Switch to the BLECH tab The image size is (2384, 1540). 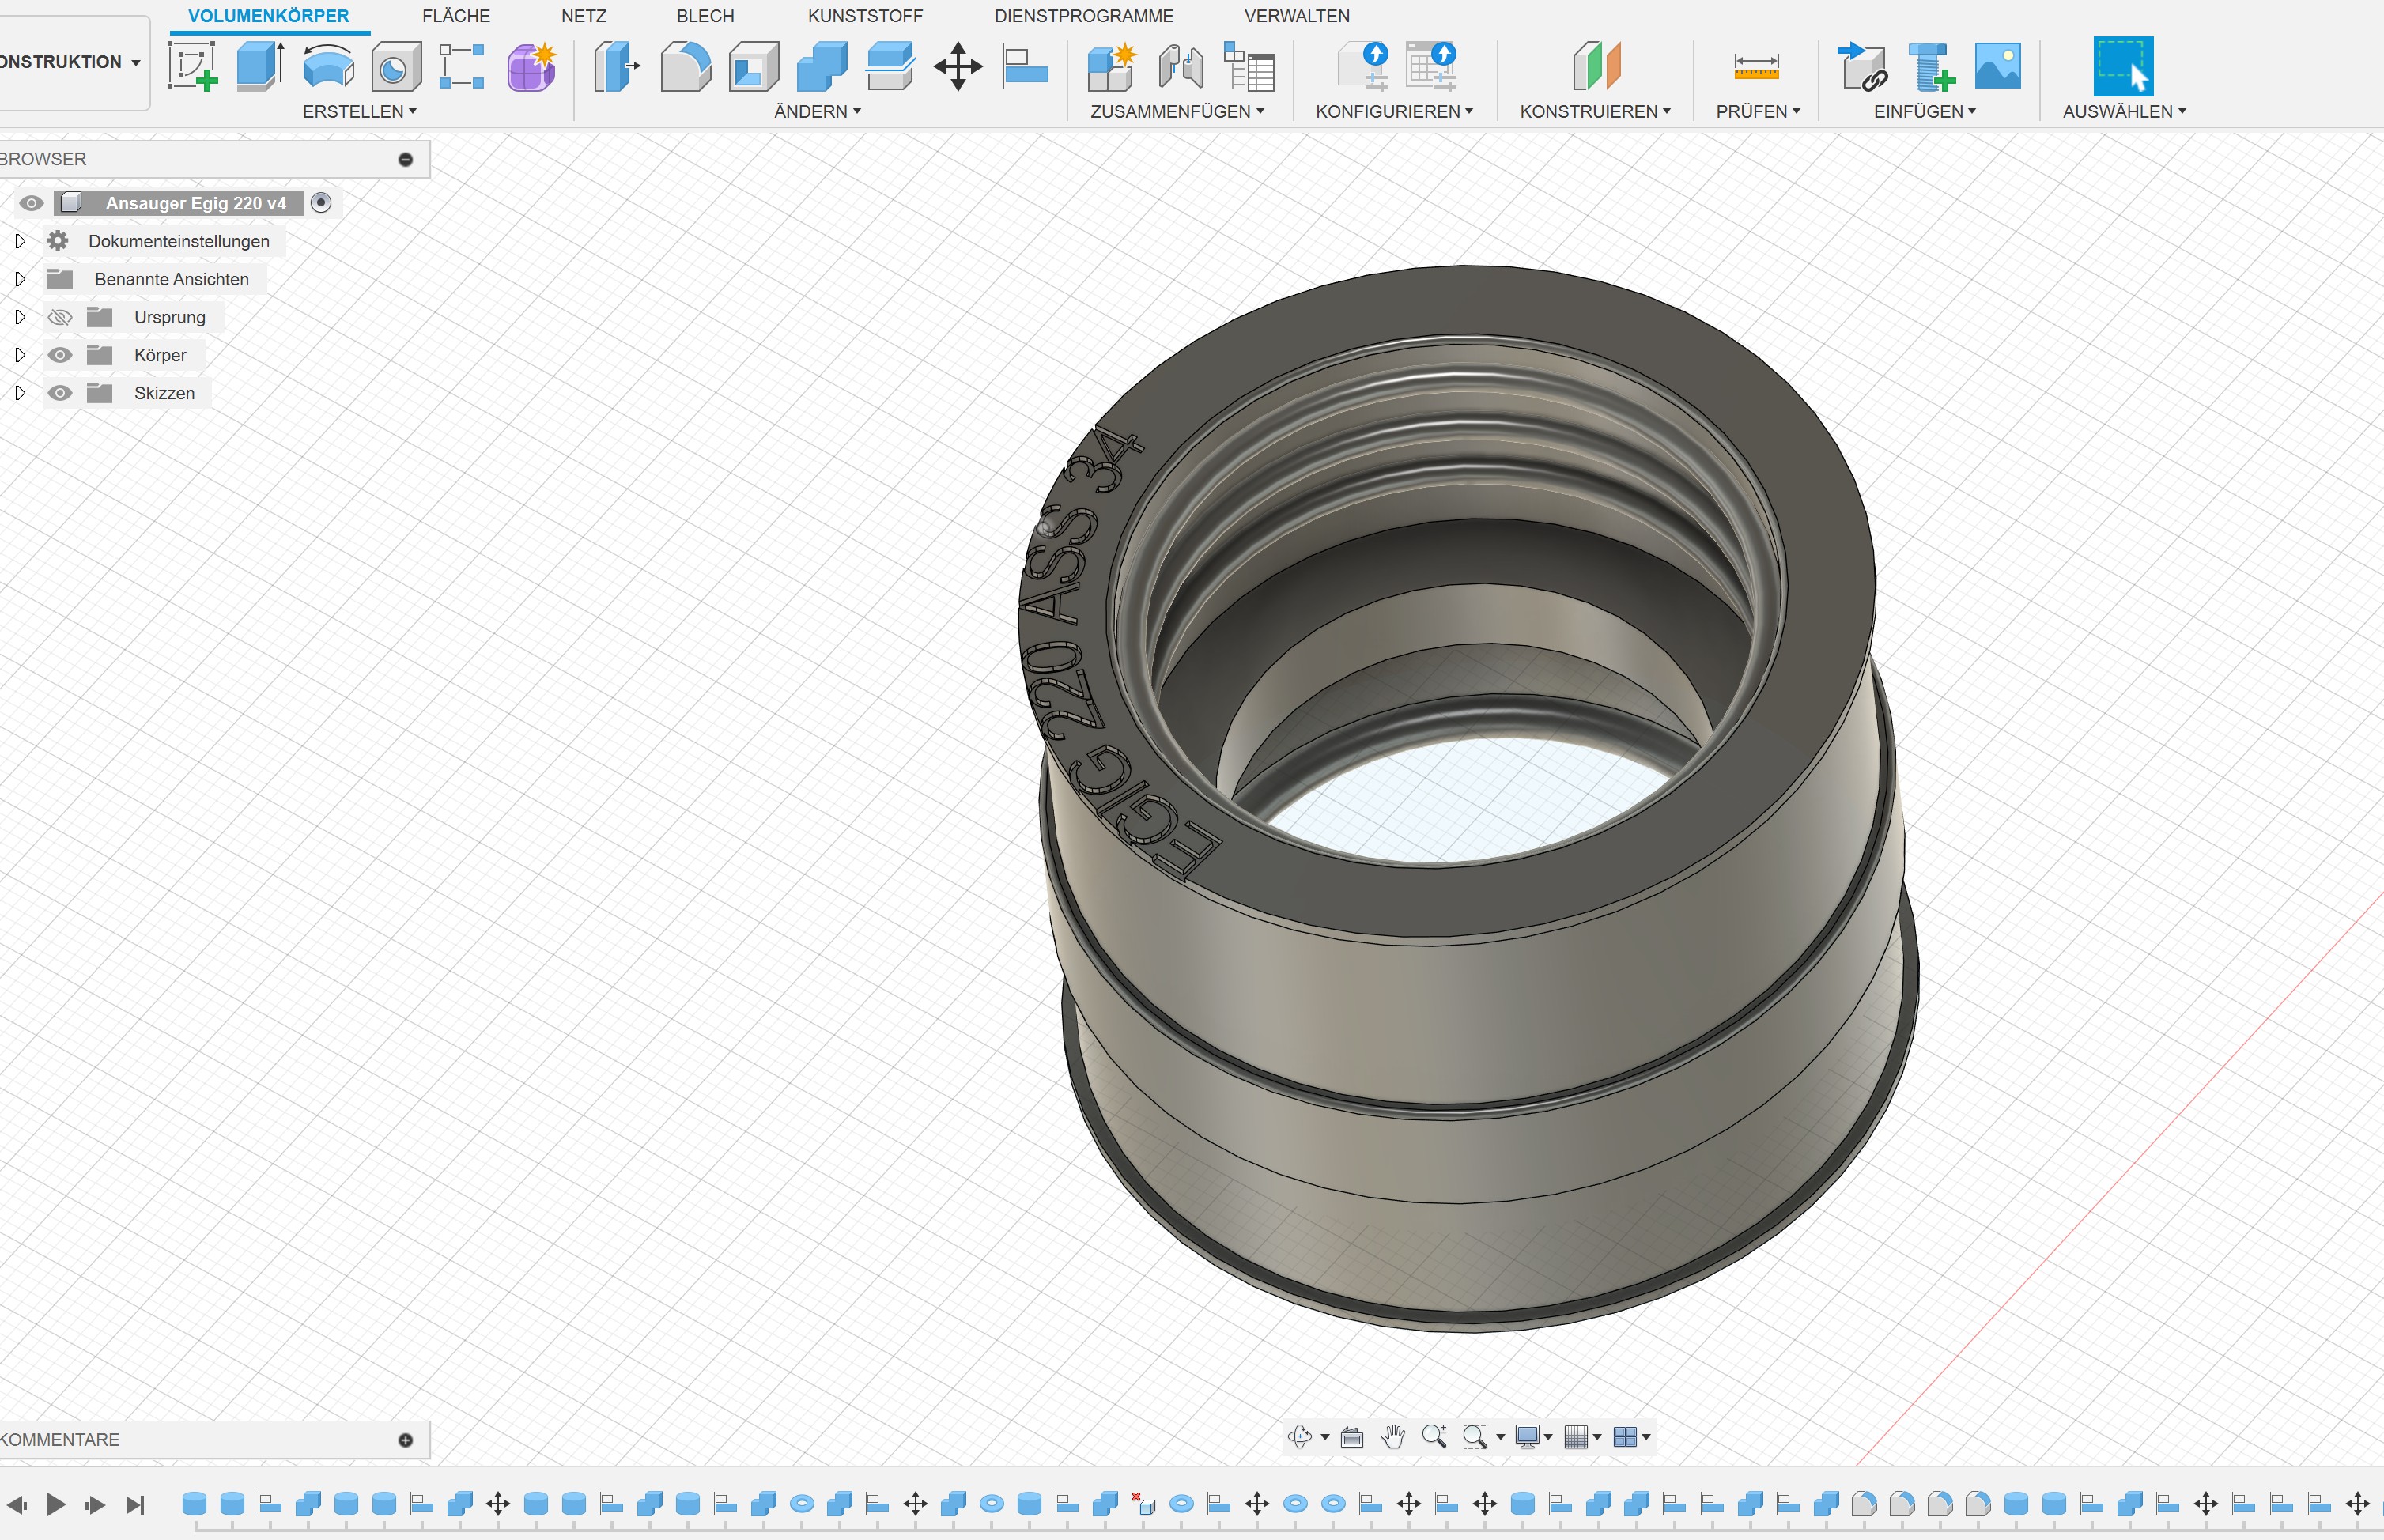(x=705, y=16)
